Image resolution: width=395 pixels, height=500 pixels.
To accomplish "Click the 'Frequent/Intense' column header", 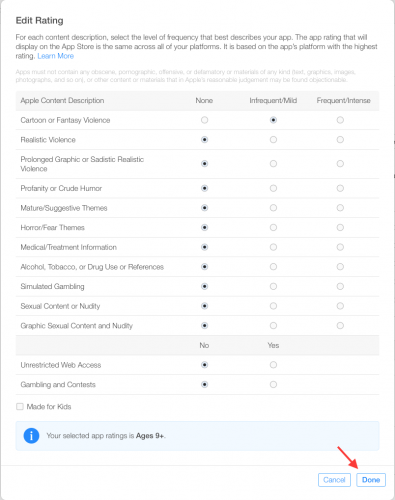I will (344, 101).
